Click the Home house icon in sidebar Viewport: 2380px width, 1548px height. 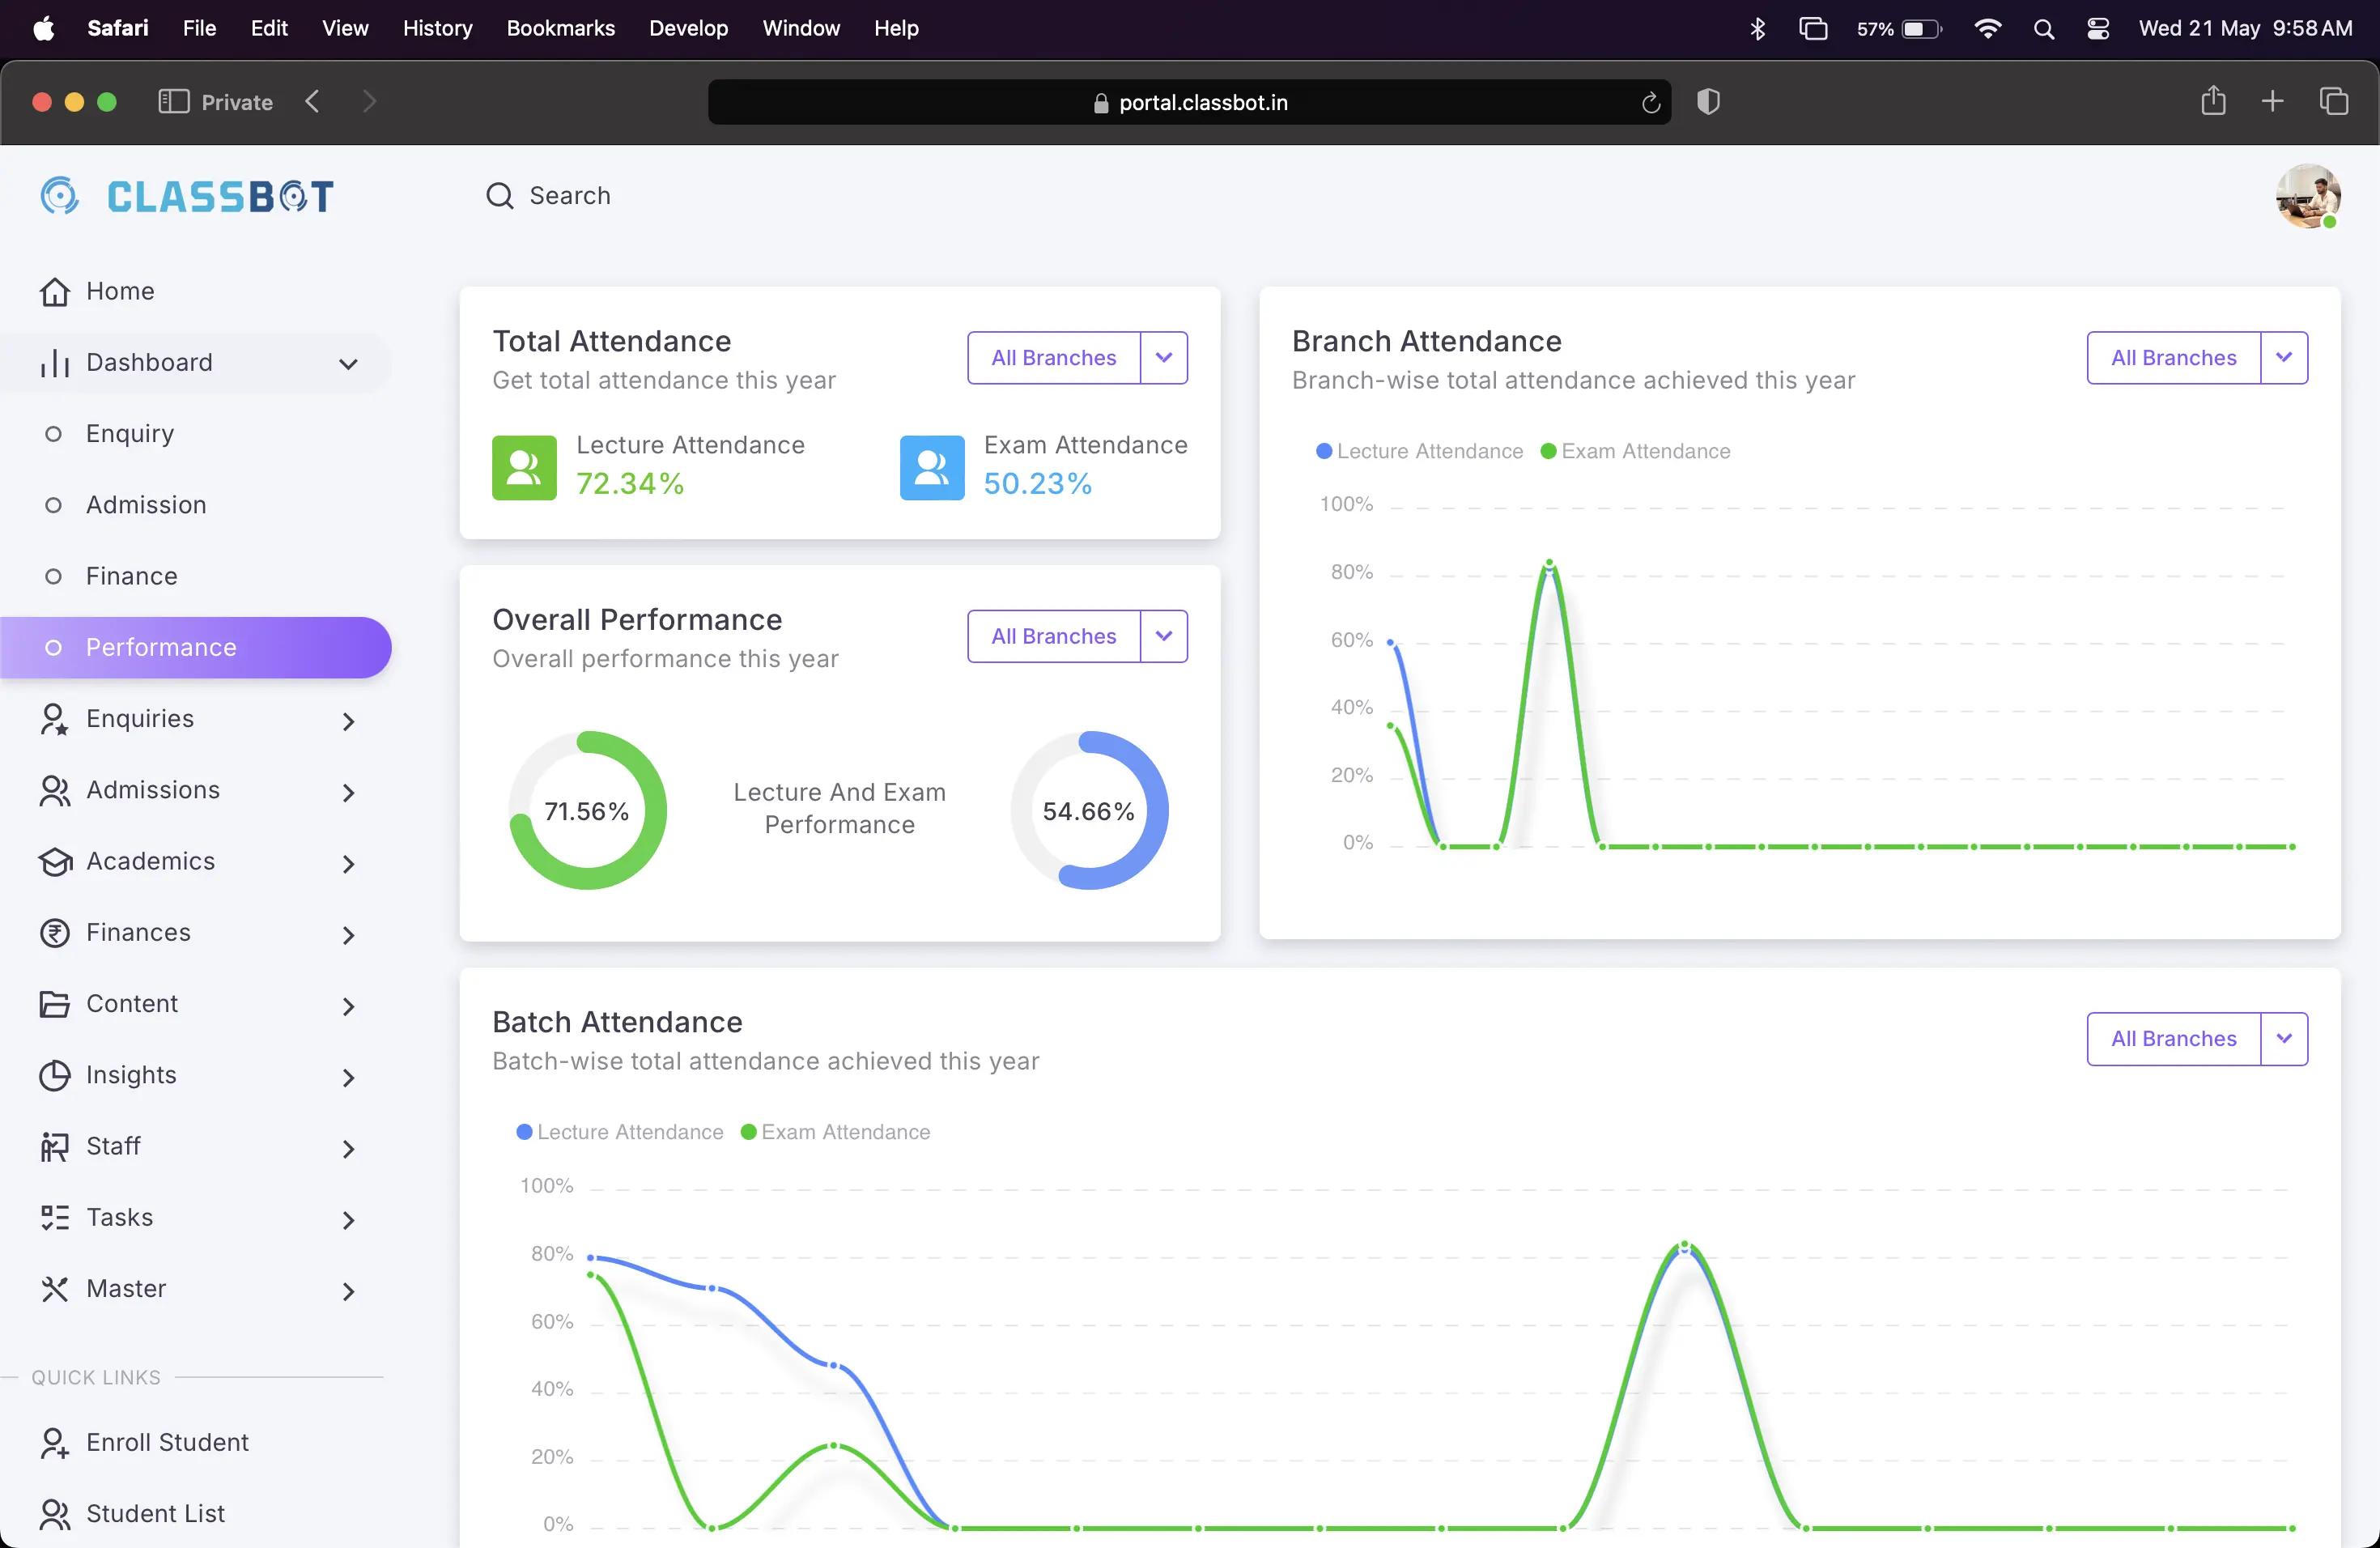[54, 291]
